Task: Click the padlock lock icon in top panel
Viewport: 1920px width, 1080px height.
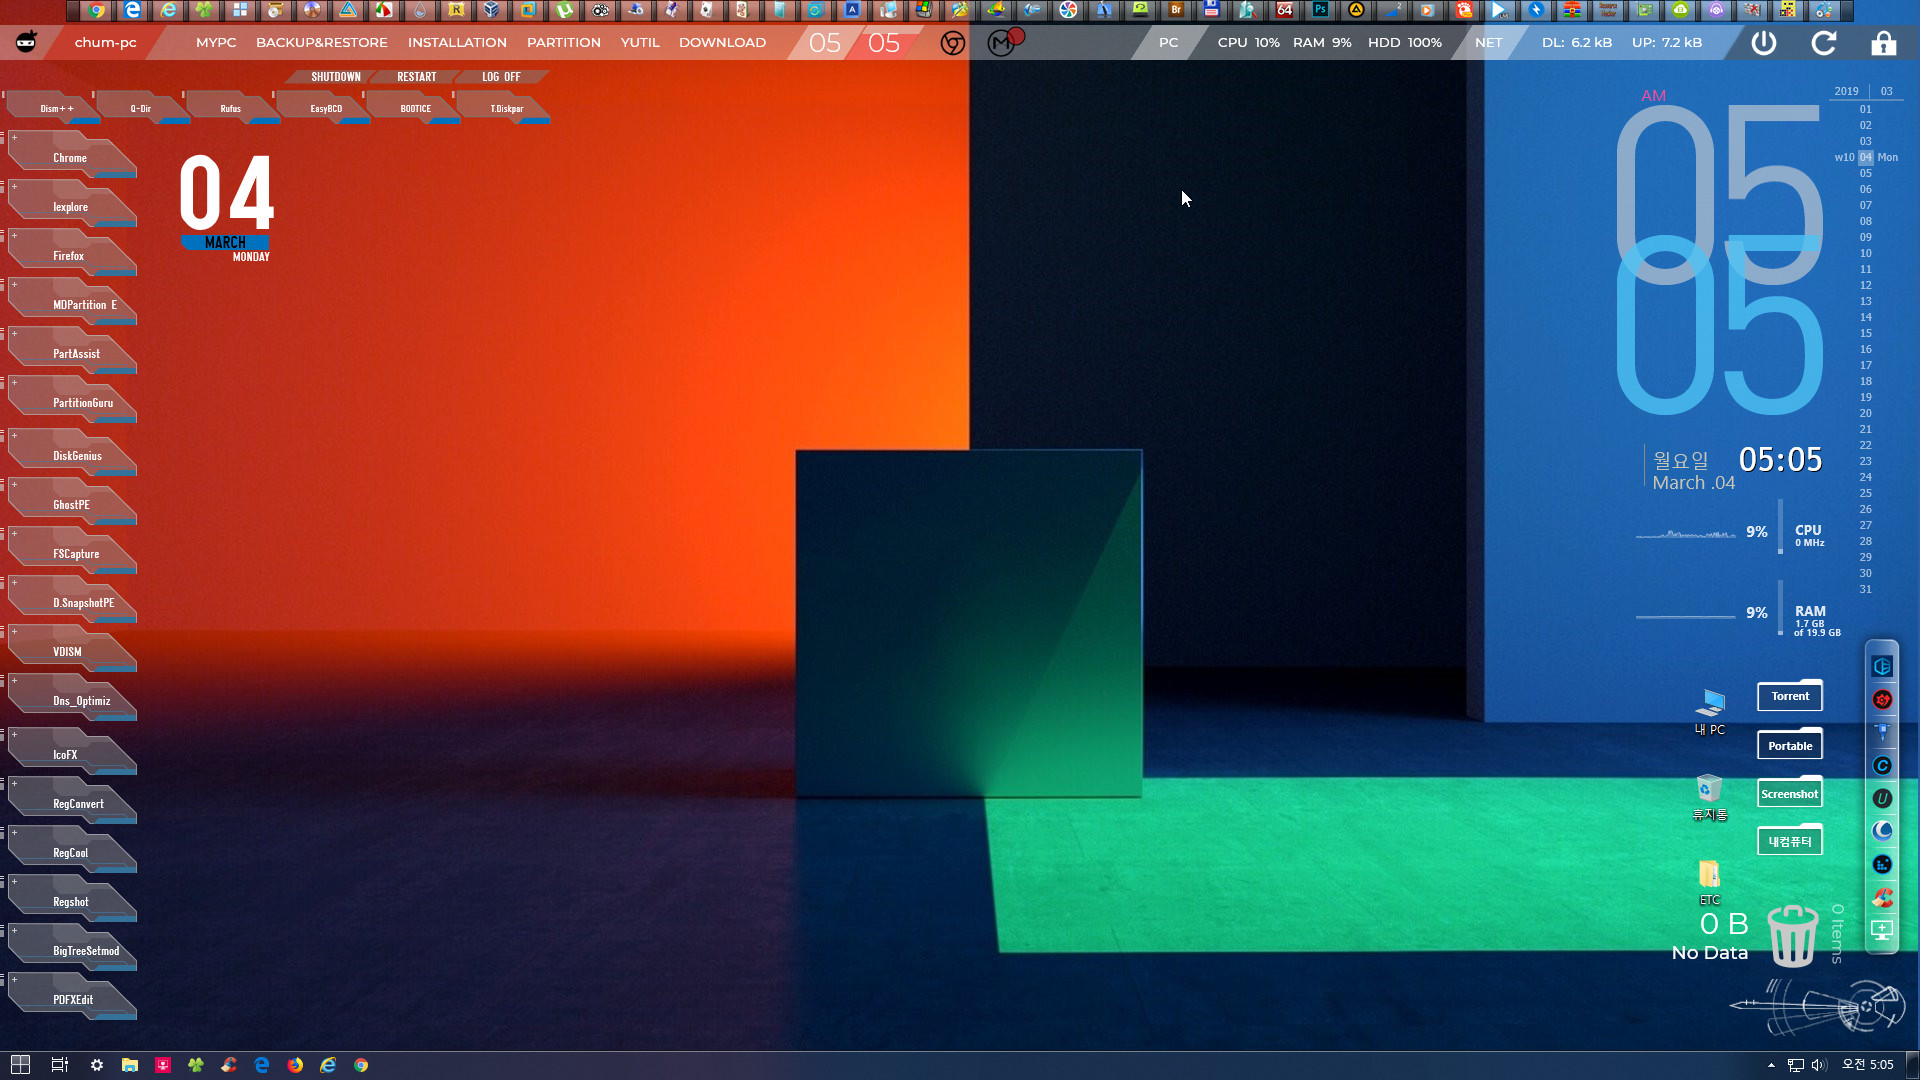Action: [1883, 43]
